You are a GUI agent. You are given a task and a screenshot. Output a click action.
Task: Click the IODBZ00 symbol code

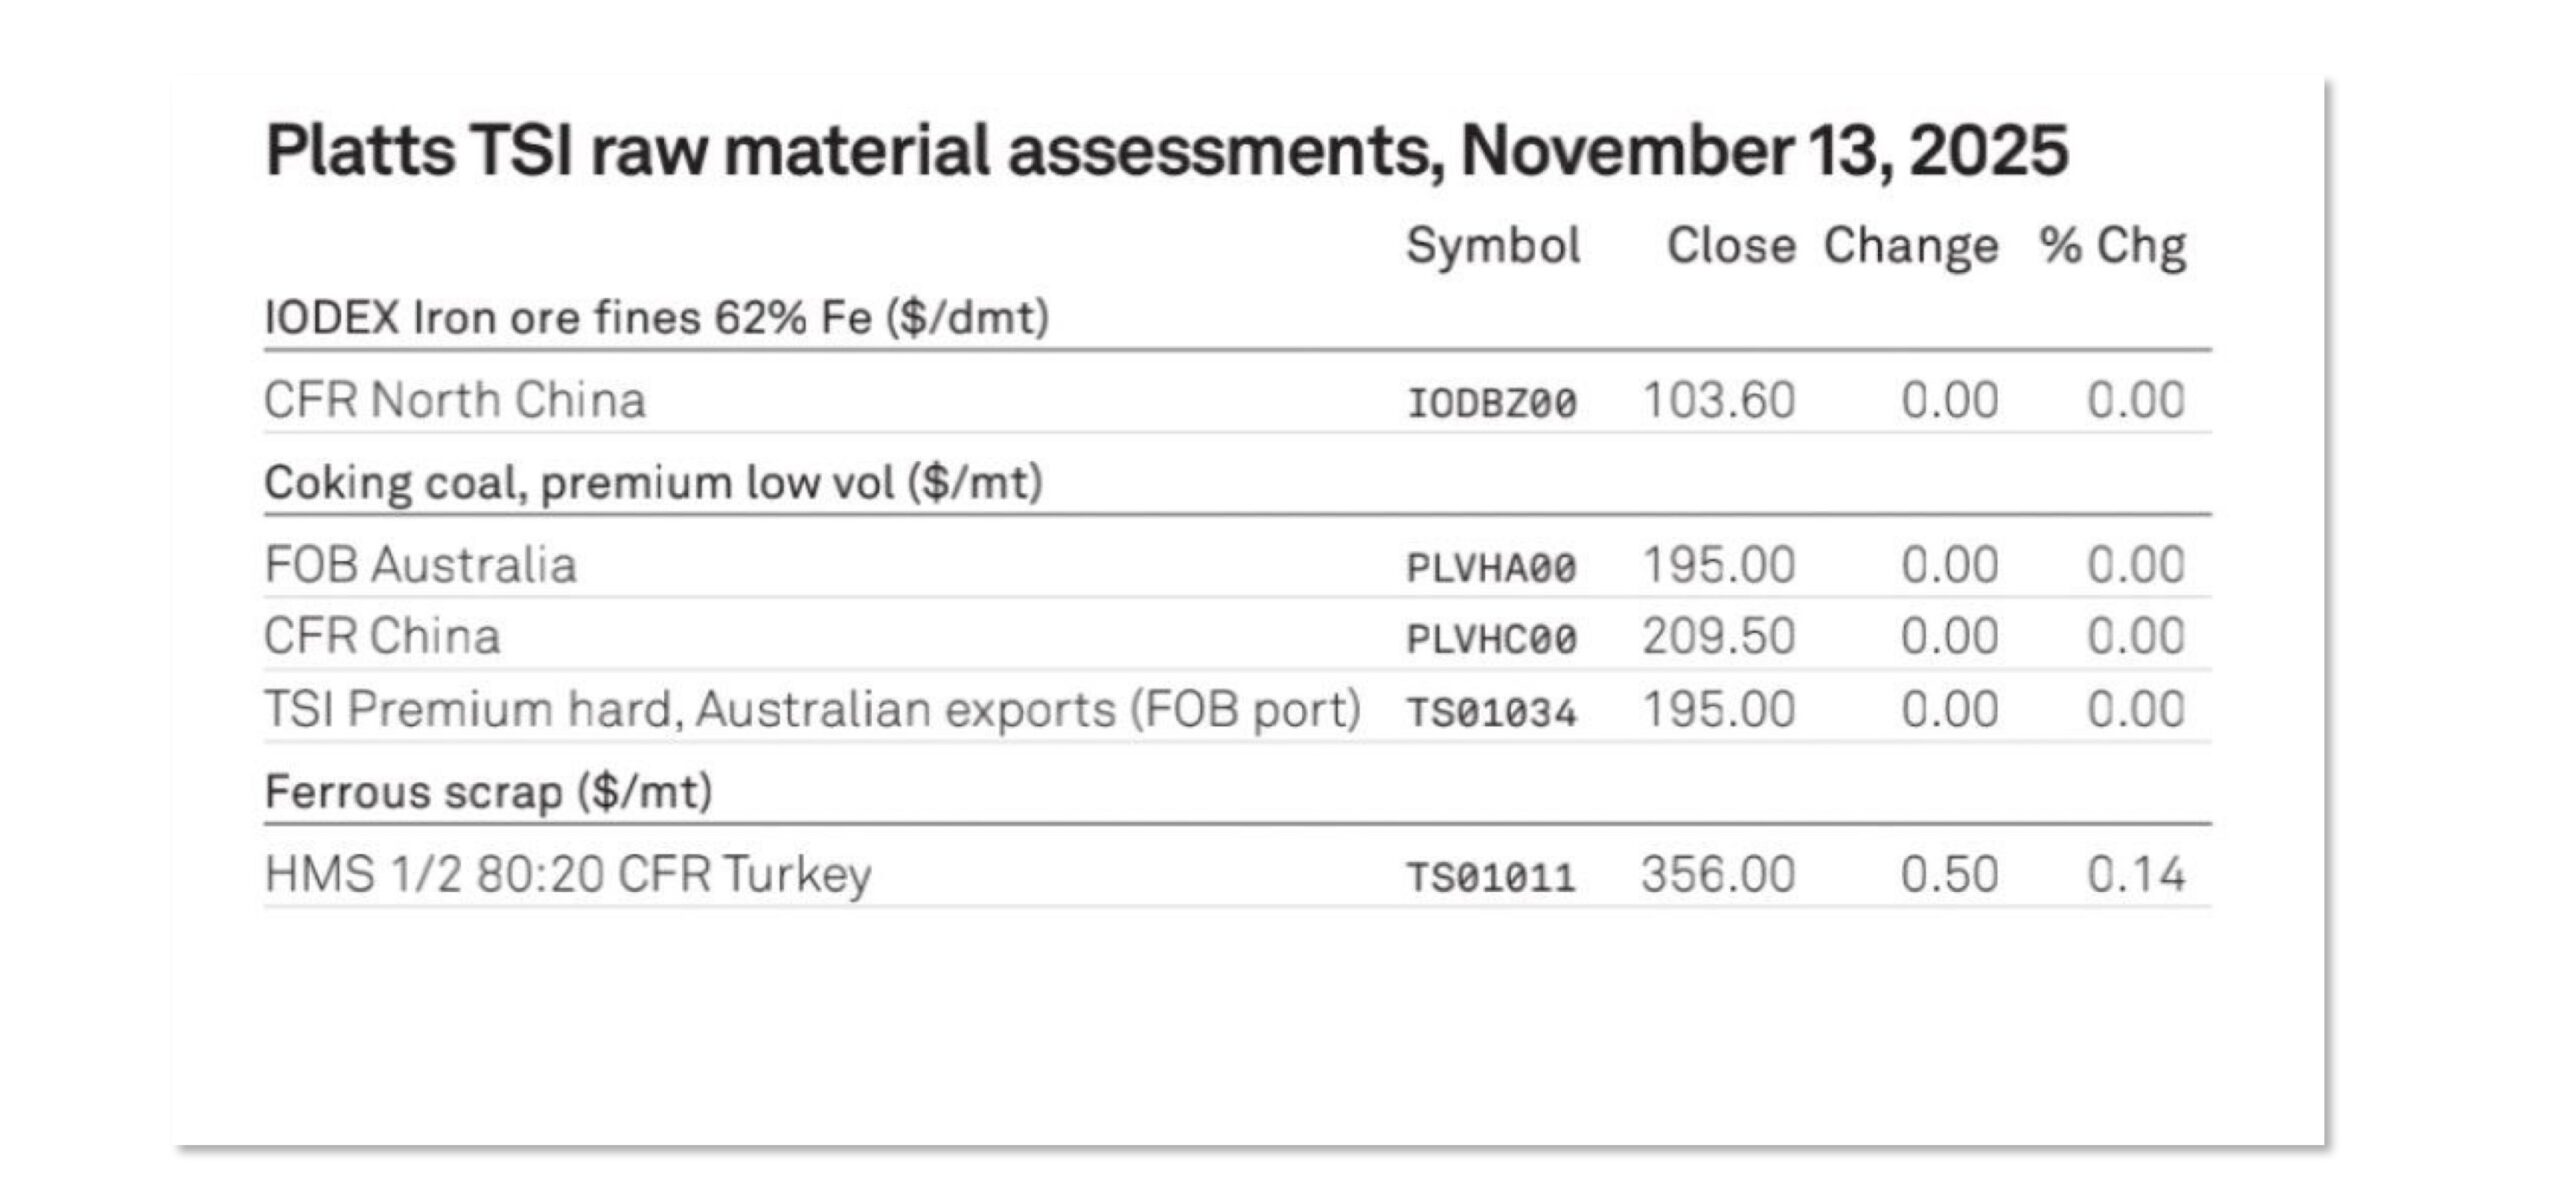tap(1492, 403)
